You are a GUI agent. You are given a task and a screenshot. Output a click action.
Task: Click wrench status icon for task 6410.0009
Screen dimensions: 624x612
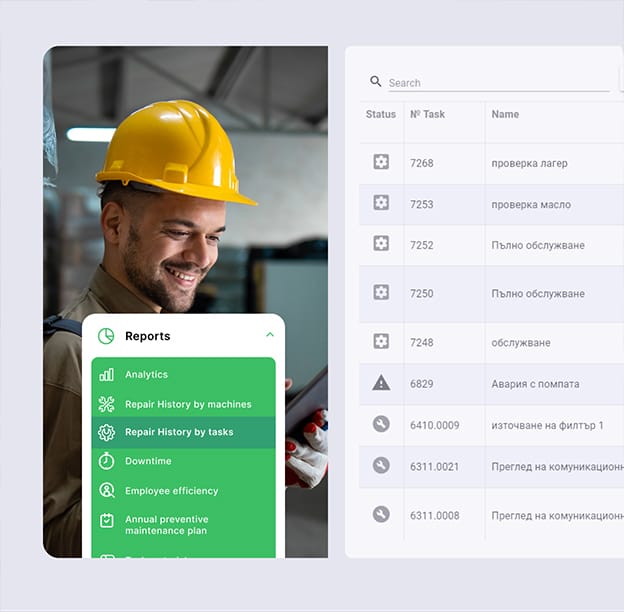(381, 424)
